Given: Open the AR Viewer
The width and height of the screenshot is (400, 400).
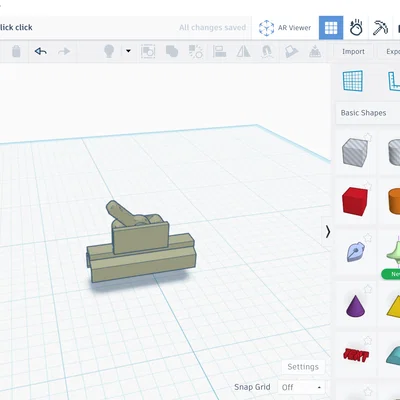Looking at the screenshot, I should (x=285, y=28).
